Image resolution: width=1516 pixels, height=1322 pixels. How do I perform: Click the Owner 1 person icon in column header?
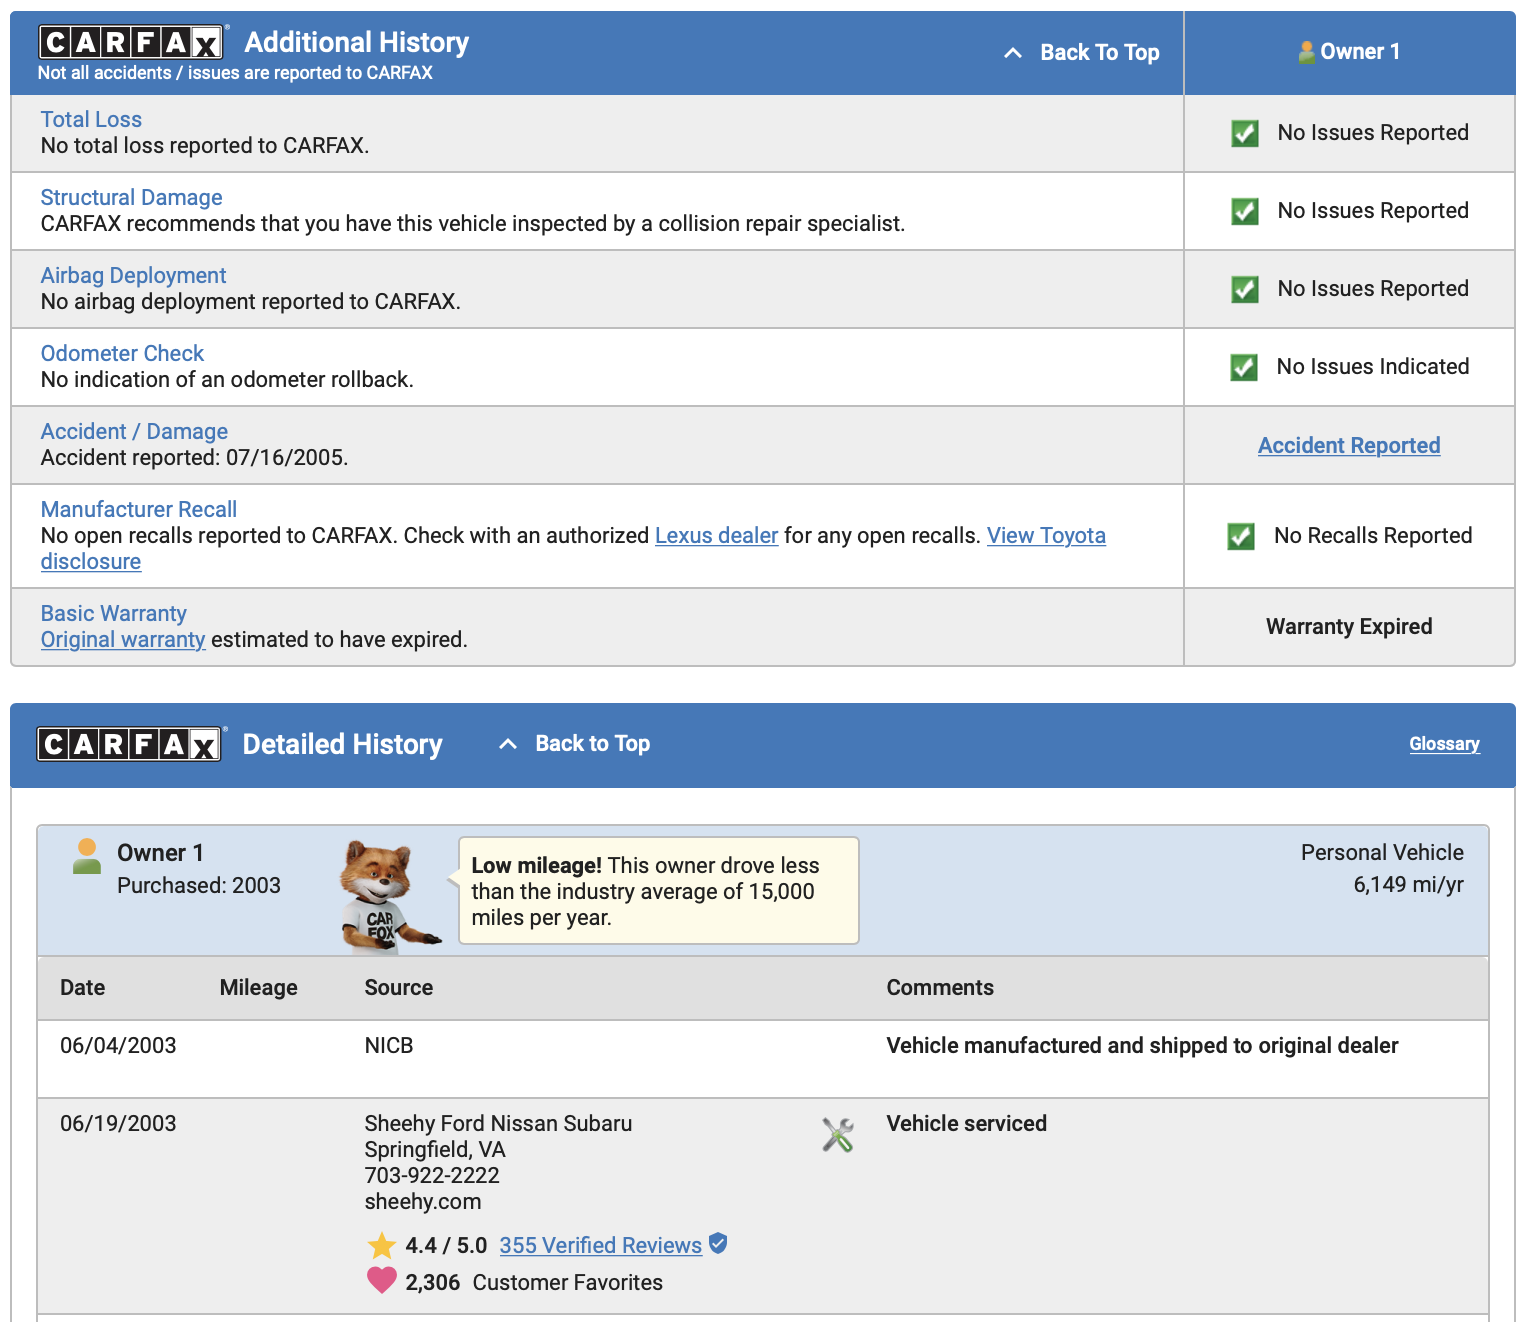point(1306,52)
